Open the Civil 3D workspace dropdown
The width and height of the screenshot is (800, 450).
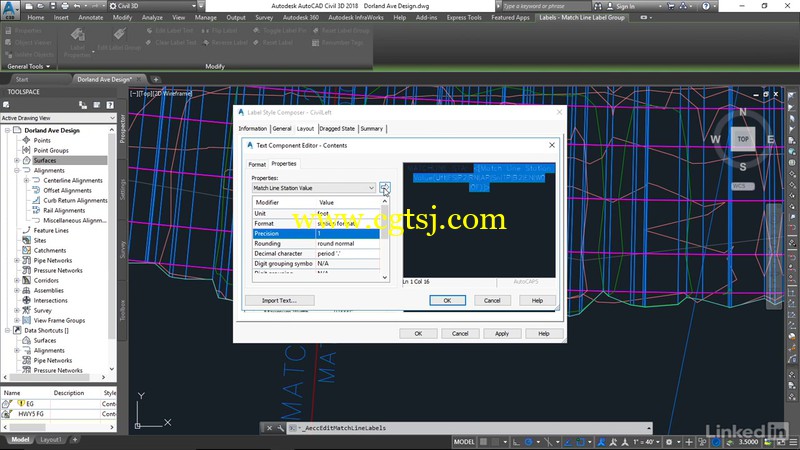point(194,6)
